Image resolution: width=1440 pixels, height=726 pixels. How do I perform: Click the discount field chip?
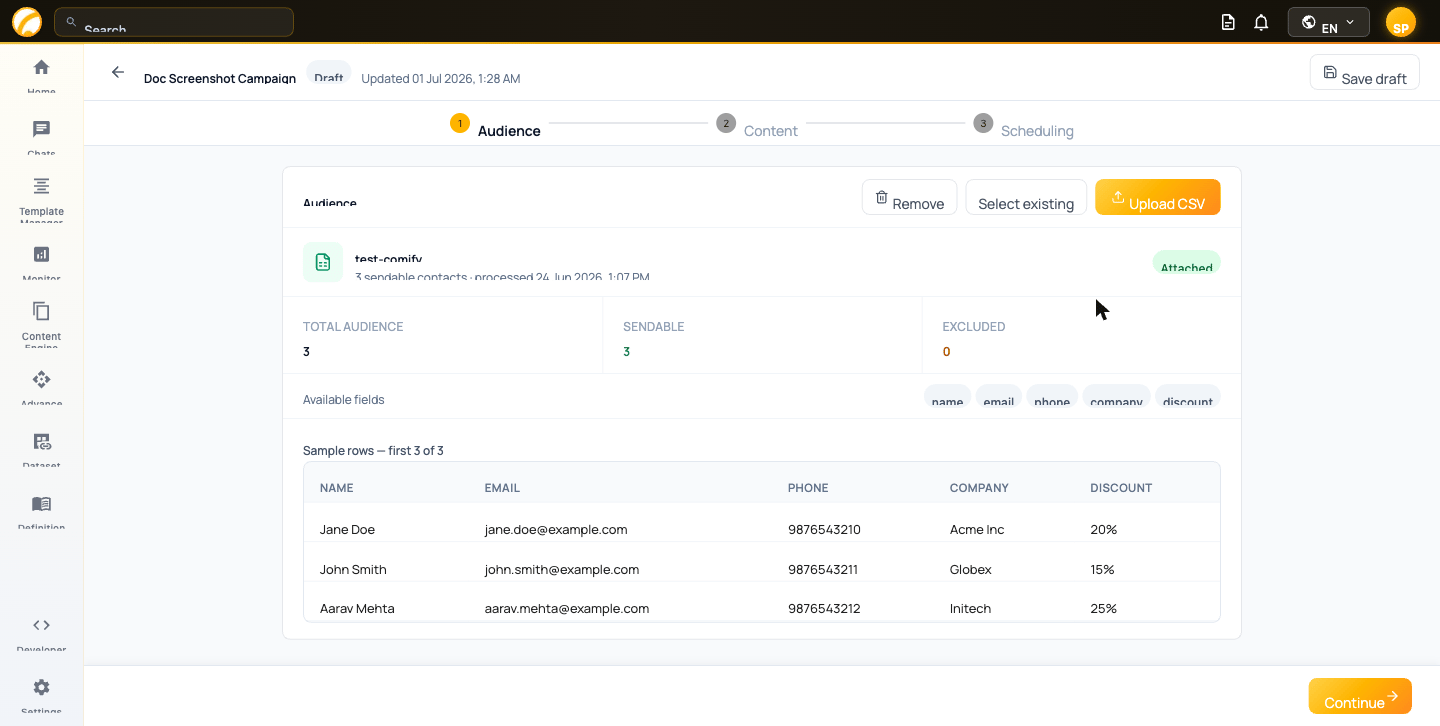tap(1188, 398)
